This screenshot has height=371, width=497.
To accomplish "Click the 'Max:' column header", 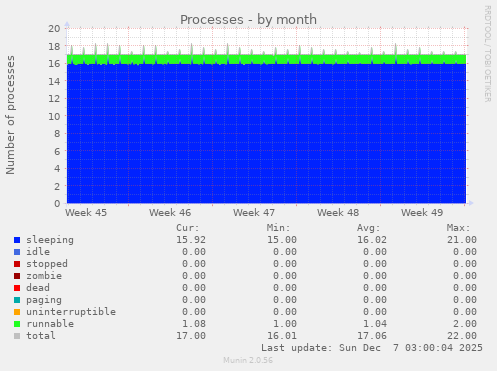I will 458,228.
